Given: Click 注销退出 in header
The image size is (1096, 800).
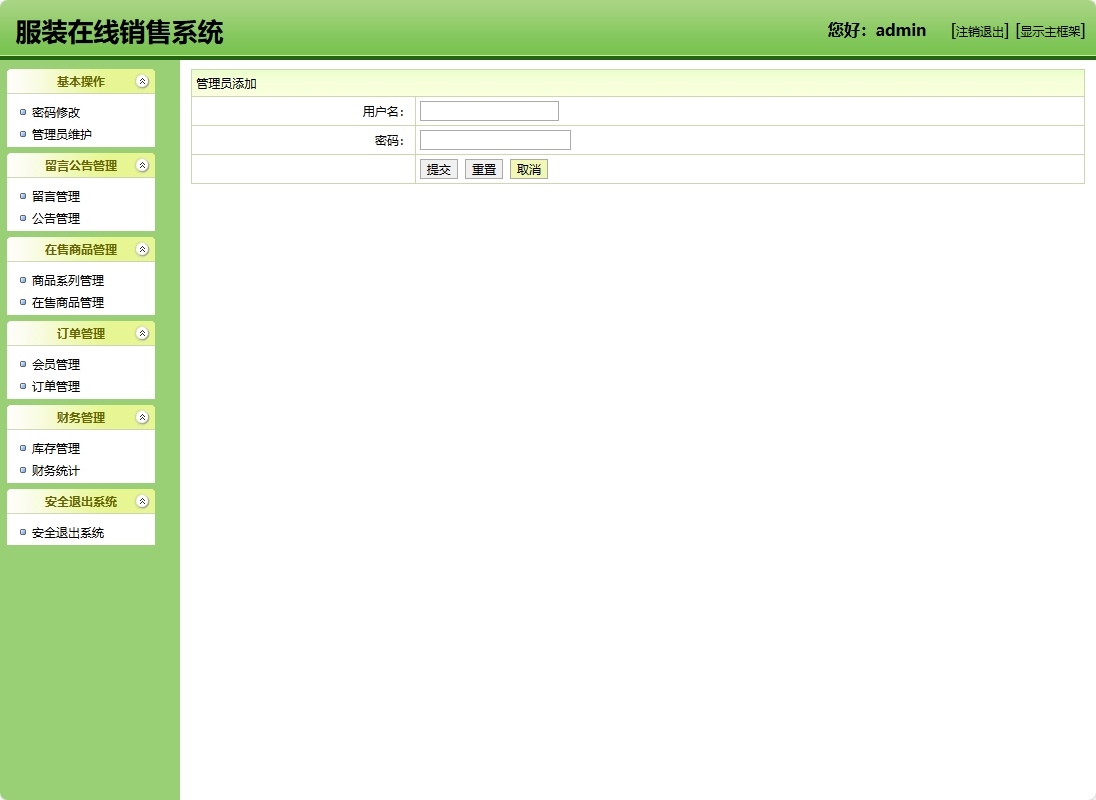Looking at the screenshot, I should click(x=979, y=31).
